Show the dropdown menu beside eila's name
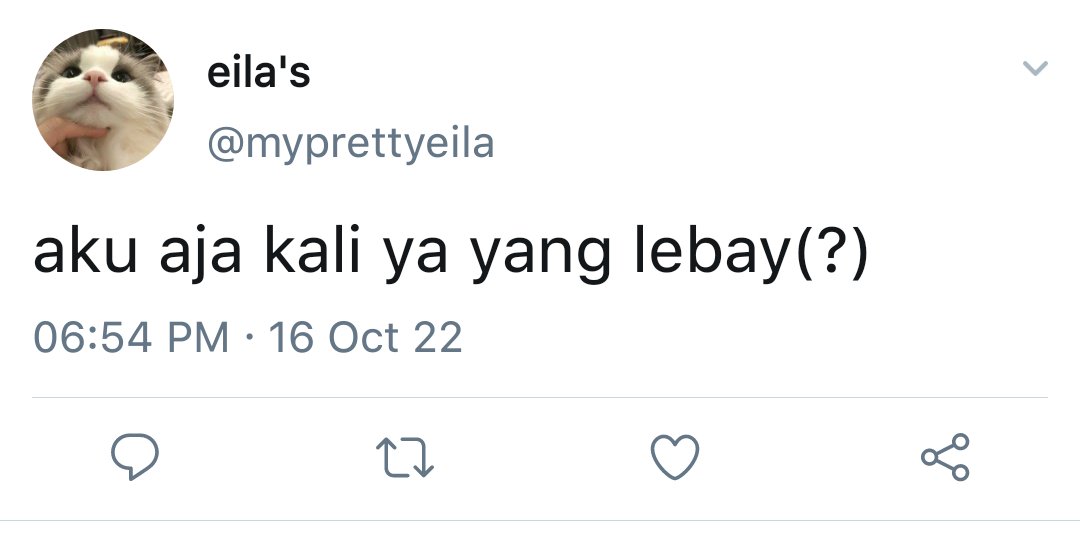Image resolution: width=1080 pixels, height=537 pixels. coord(1035,67)
